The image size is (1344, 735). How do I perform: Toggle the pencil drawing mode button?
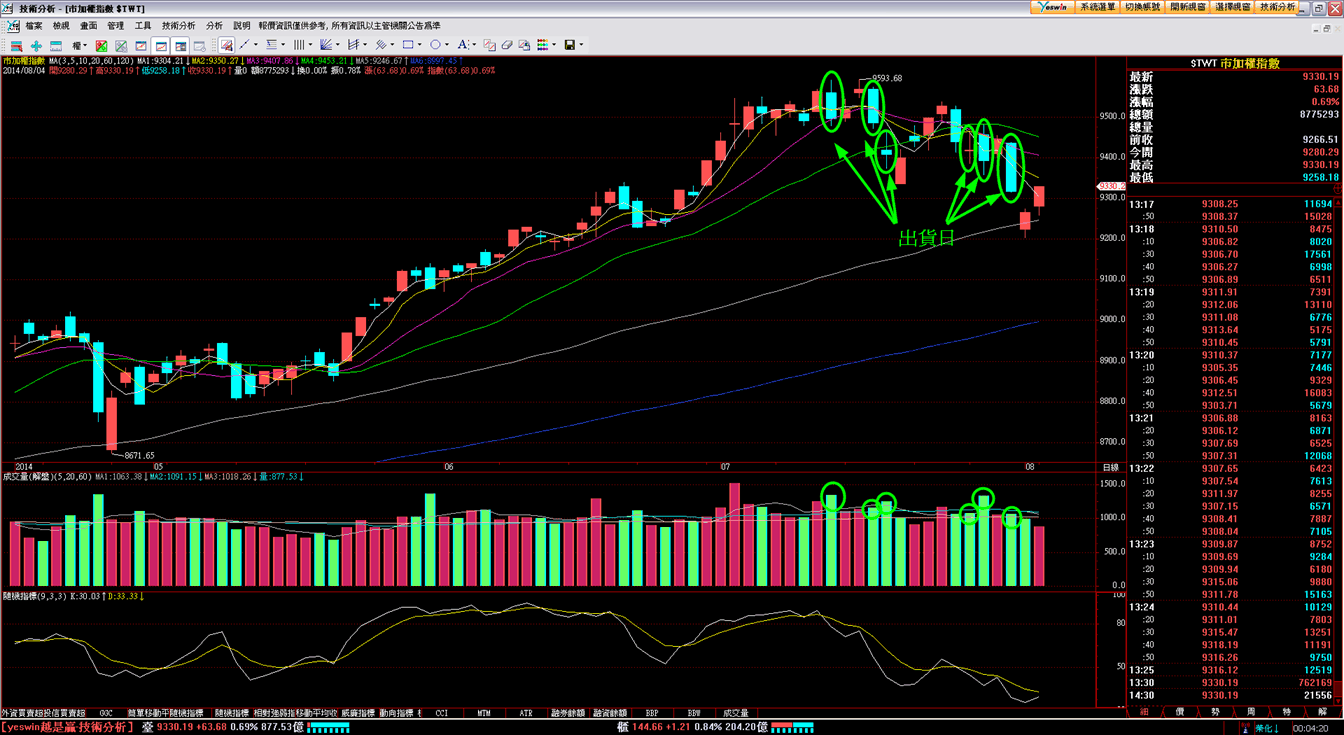[x=226, y=45]
